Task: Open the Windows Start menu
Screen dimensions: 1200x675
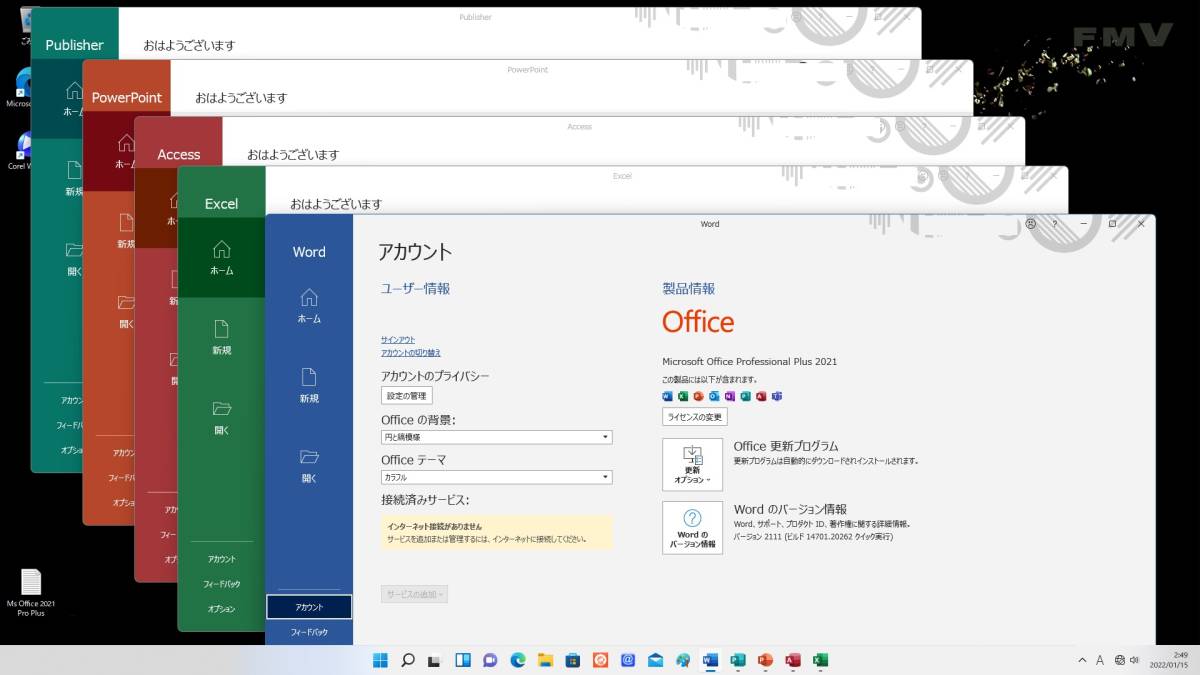Action: coord(381,660)
